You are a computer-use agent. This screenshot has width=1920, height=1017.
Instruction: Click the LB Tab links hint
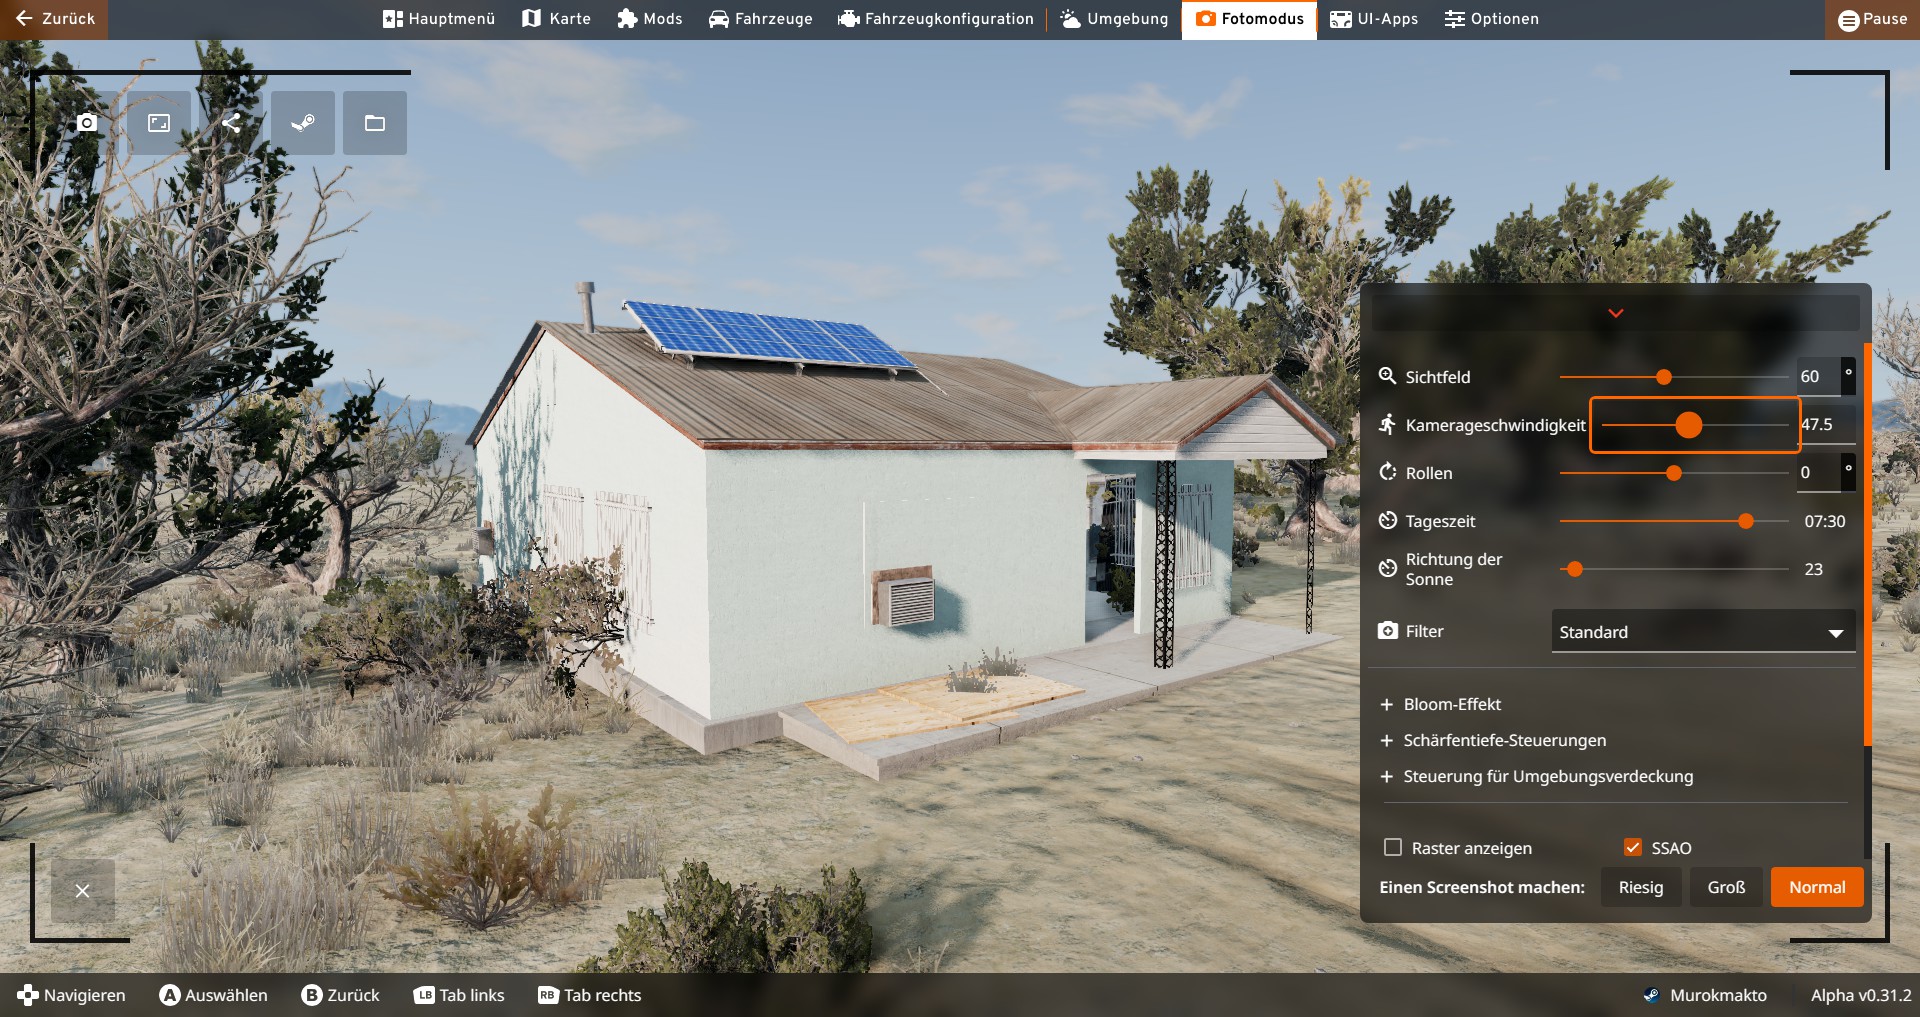click(459, 995)
